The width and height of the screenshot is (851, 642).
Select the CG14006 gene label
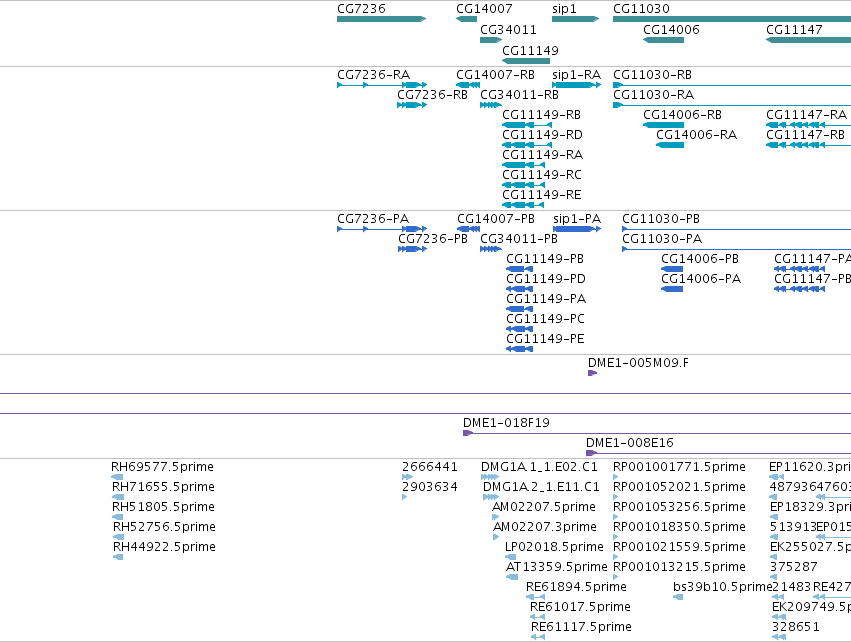point(671,30)
